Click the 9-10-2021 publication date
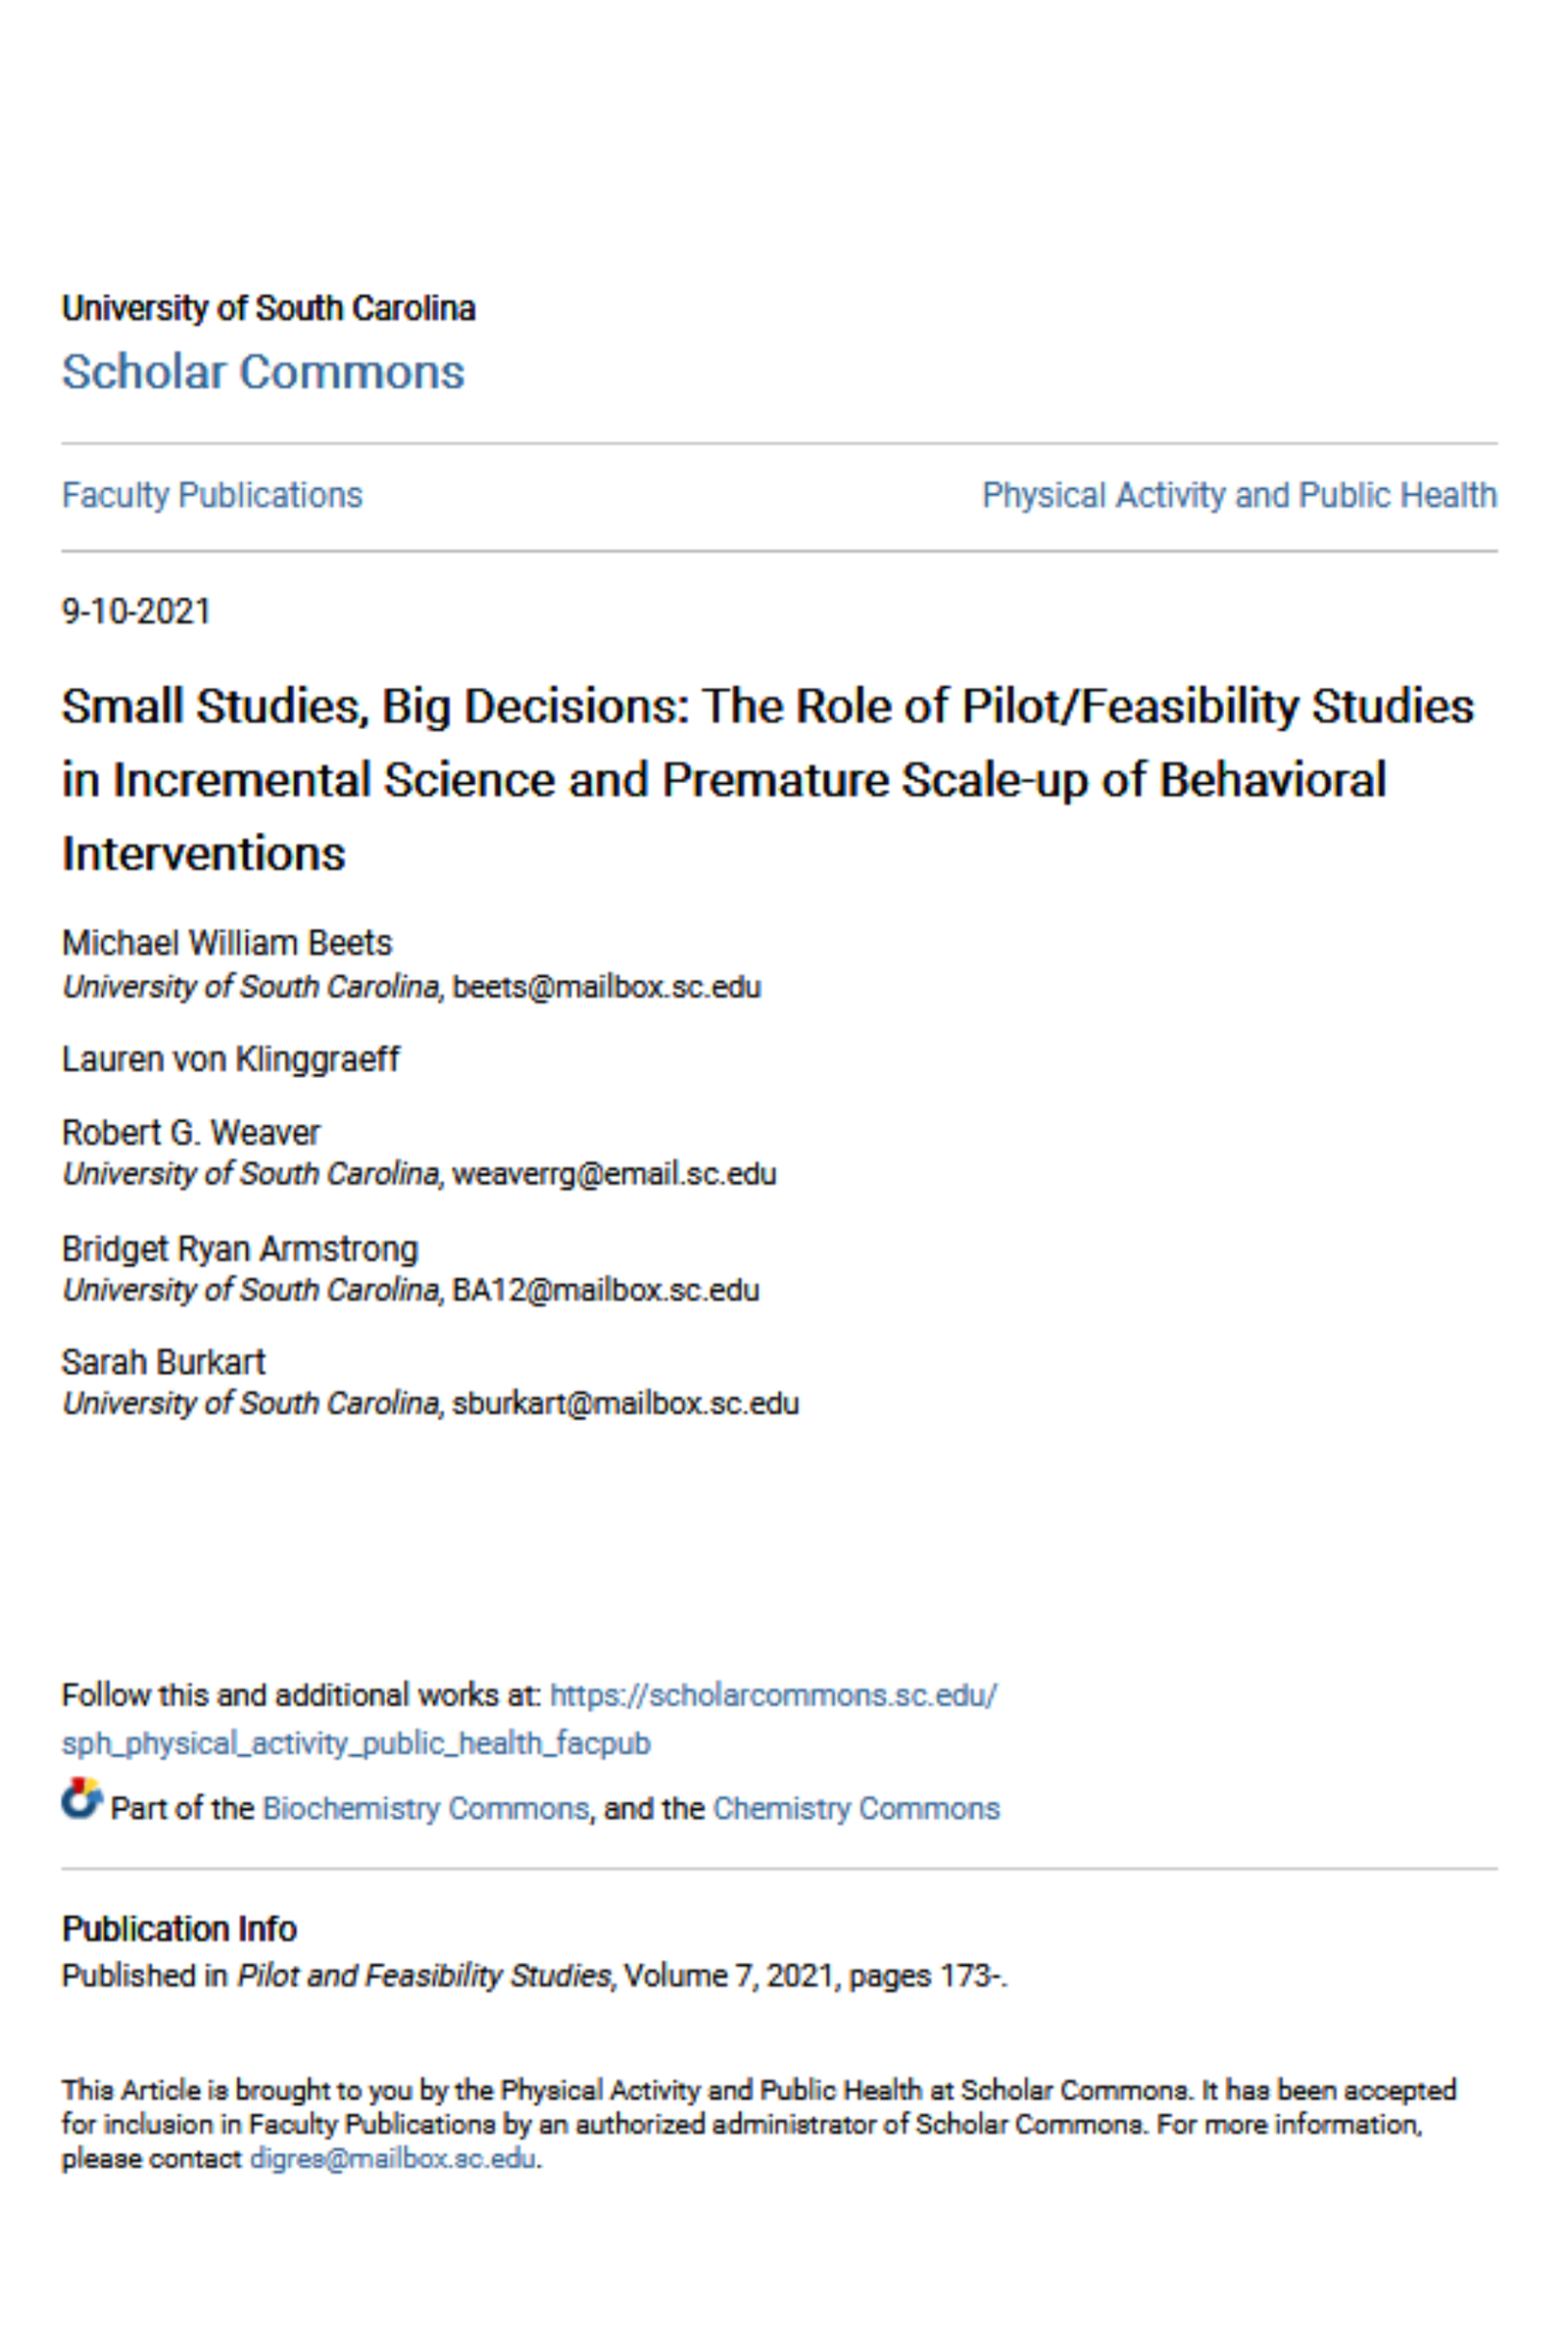Screen dimensions: 1568x2352 point(136,611)
